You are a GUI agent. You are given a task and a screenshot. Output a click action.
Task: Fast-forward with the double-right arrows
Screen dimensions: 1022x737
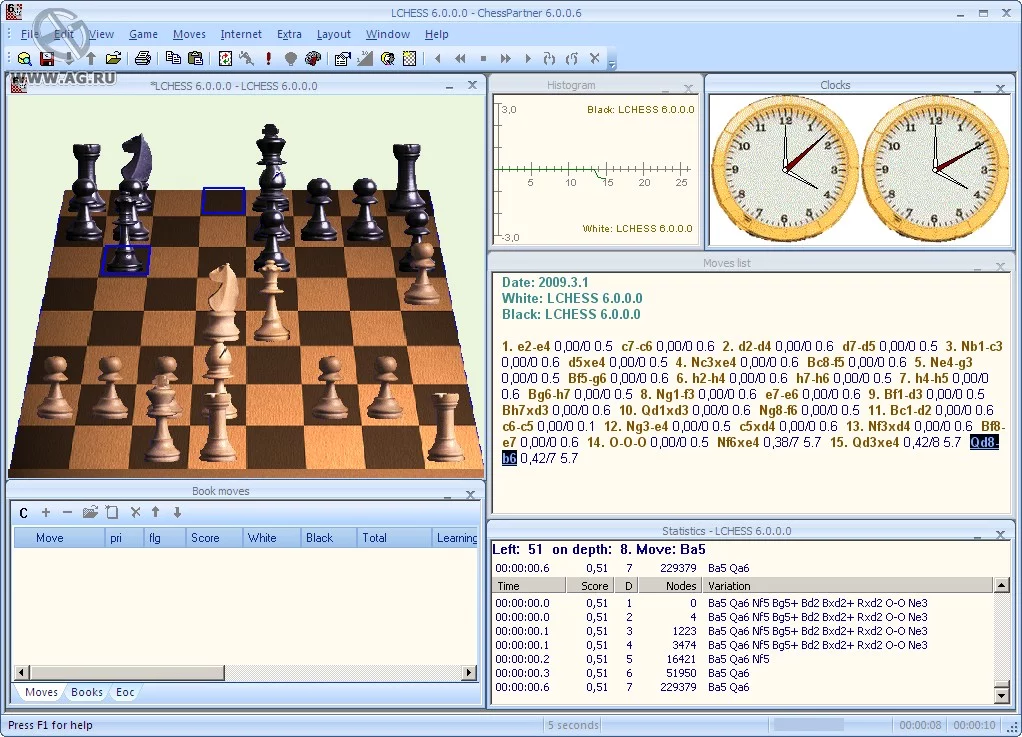point(505,59)
